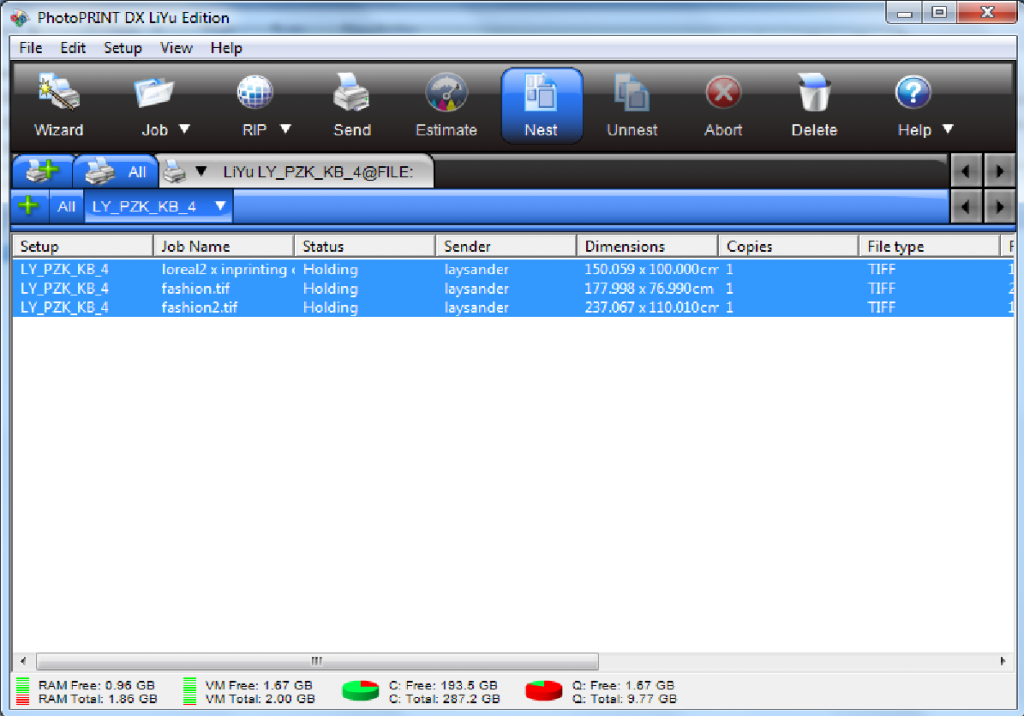
Task: Open the View menu
Action: click(x=176, y=48)
